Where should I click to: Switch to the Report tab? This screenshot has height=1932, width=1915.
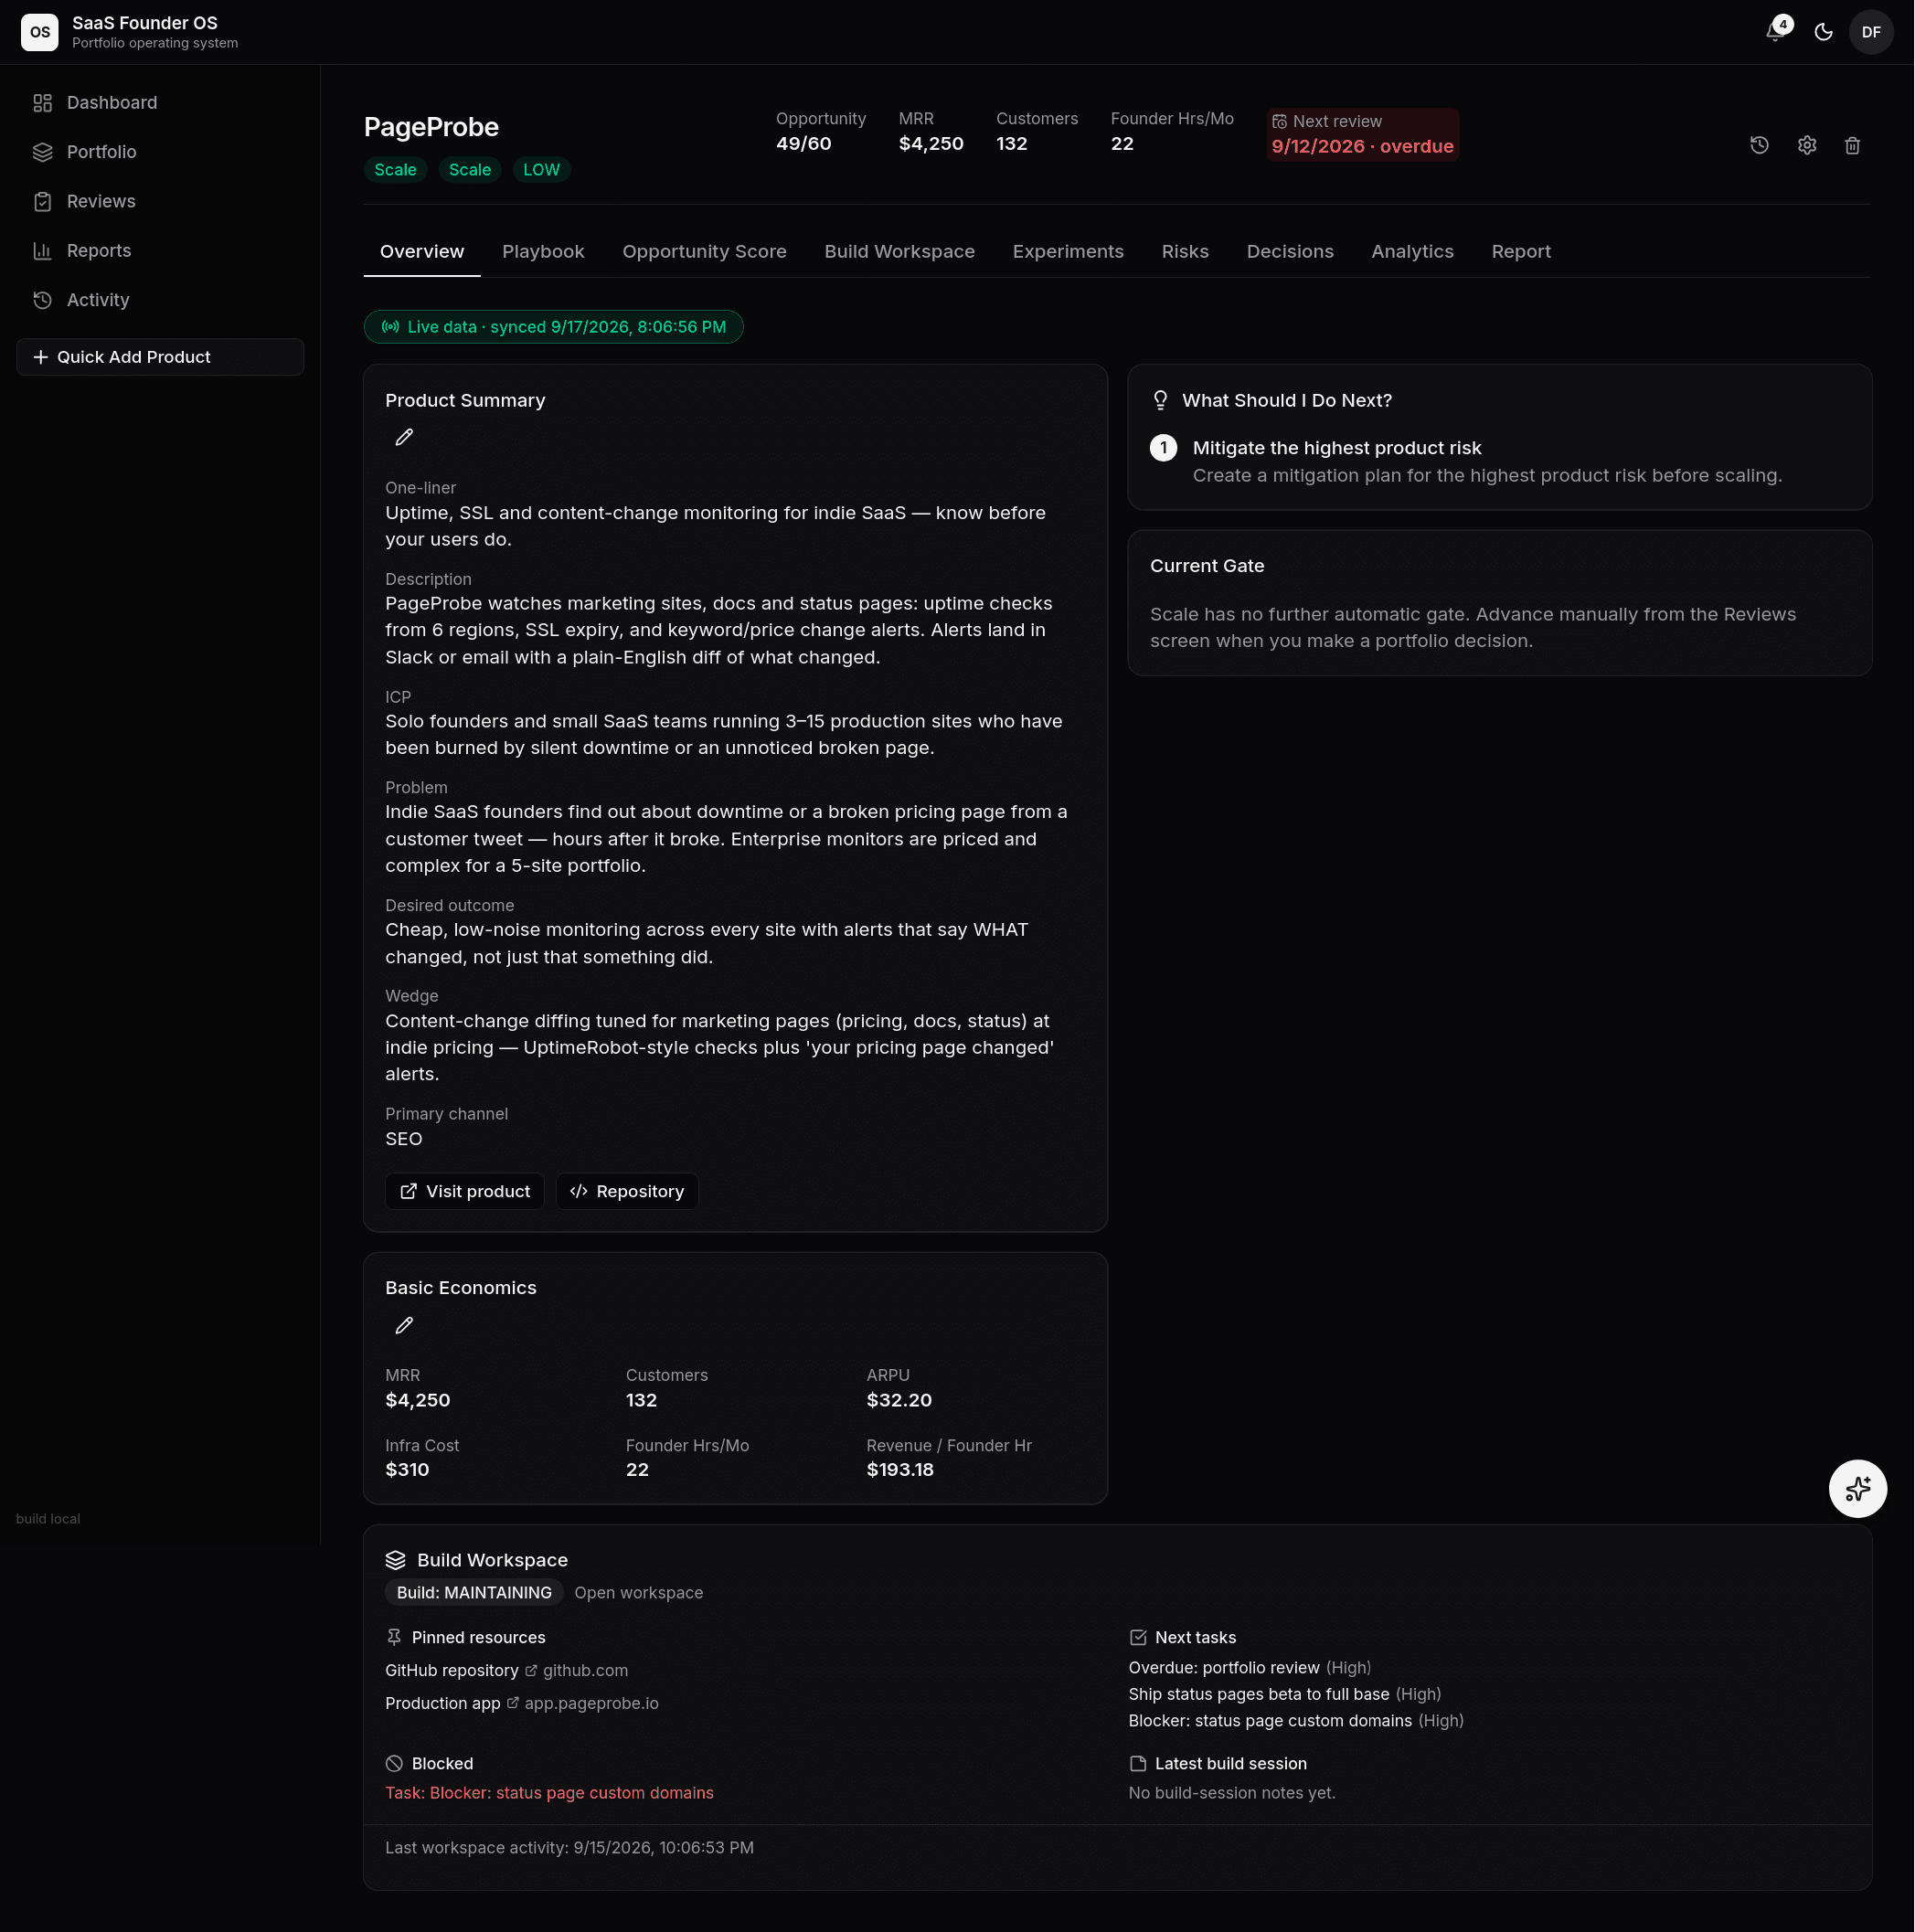pyautogui.click(x=1521, y=252)
